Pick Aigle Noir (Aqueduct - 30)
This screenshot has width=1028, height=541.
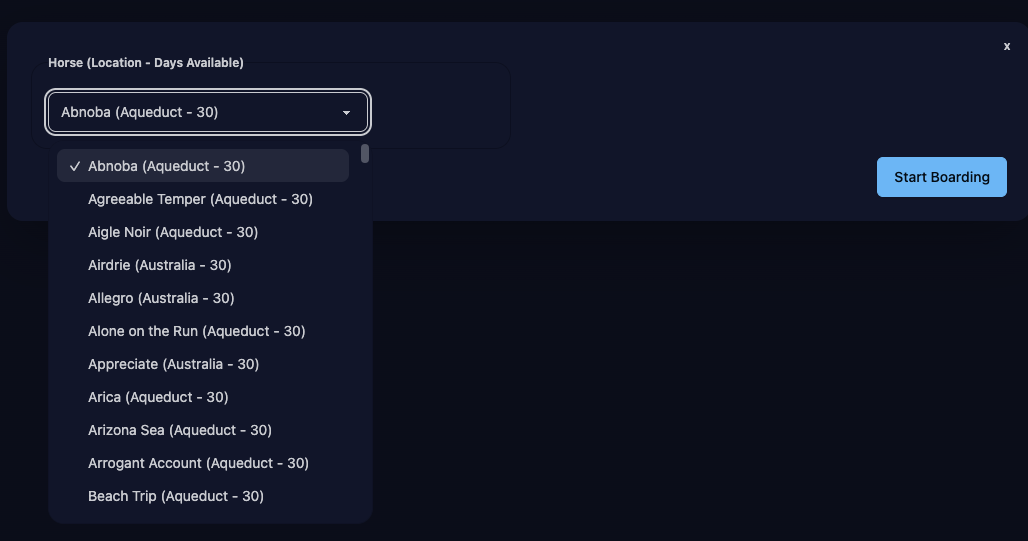click(173, 232)
